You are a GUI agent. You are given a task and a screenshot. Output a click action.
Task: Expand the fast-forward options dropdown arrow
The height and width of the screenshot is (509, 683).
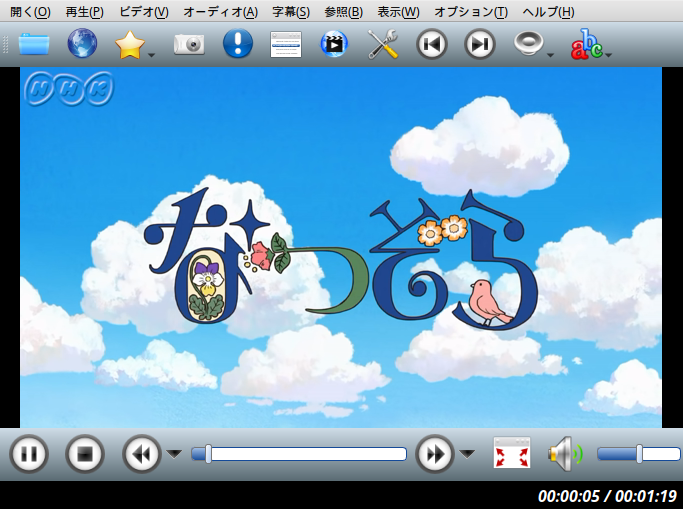(467, 454)
